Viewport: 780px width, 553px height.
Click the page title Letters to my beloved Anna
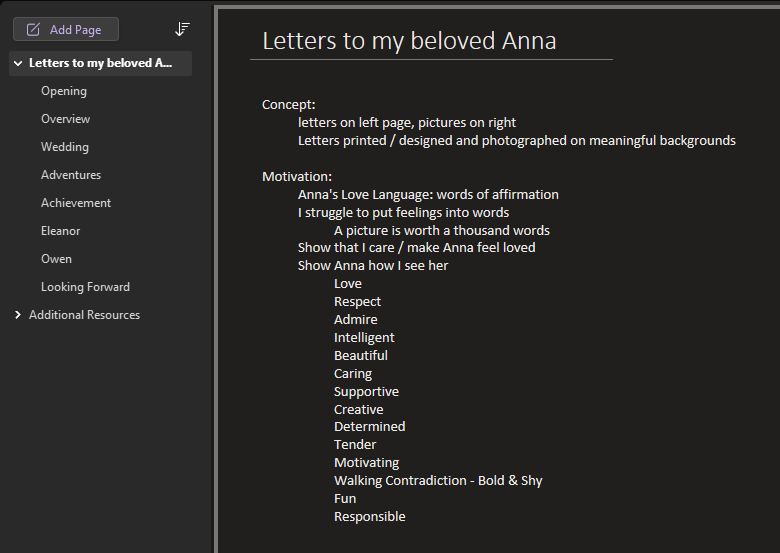[409, 41]
